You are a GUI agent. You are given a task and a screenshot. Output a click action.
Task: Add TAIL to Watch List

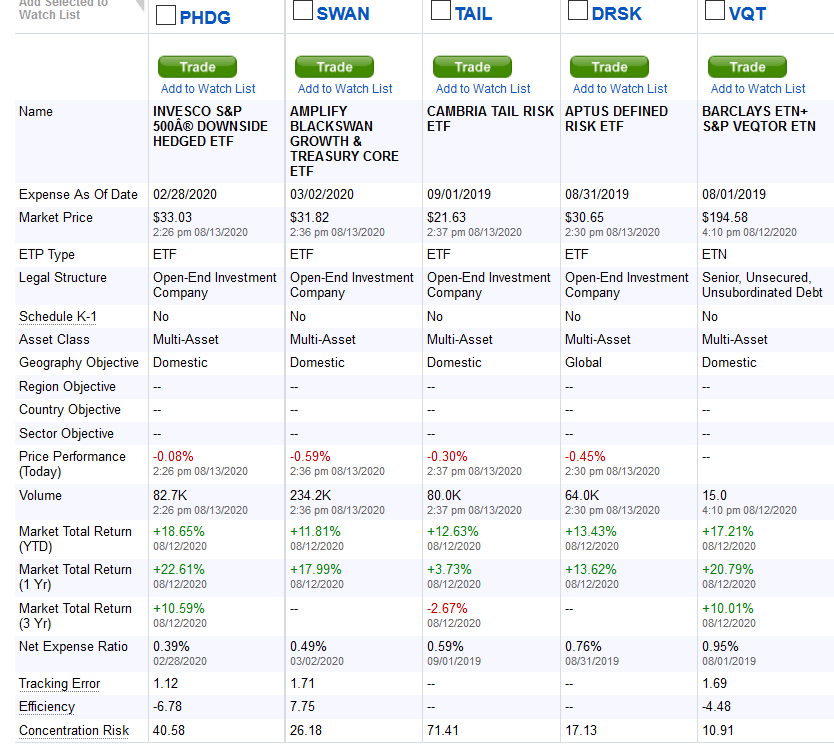(483, 89)
